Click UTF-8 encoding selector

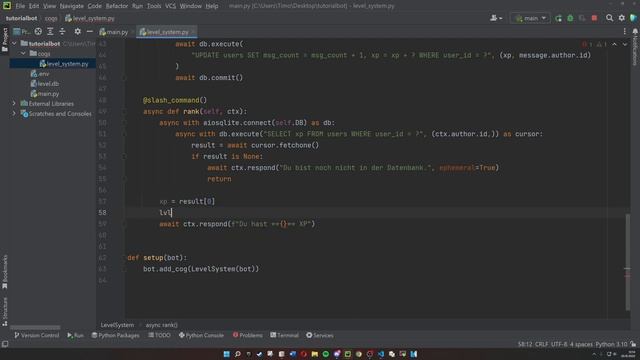[560, 344]
